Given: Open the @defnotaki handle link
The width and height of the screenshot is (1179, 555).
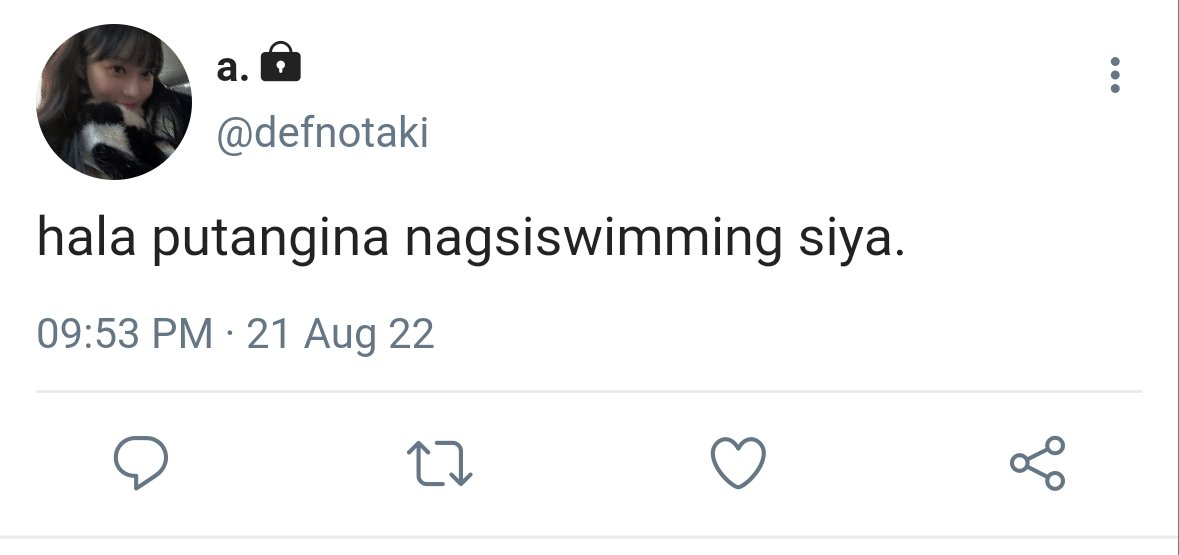Looking at the screenshot, I should tap(323, 134).
